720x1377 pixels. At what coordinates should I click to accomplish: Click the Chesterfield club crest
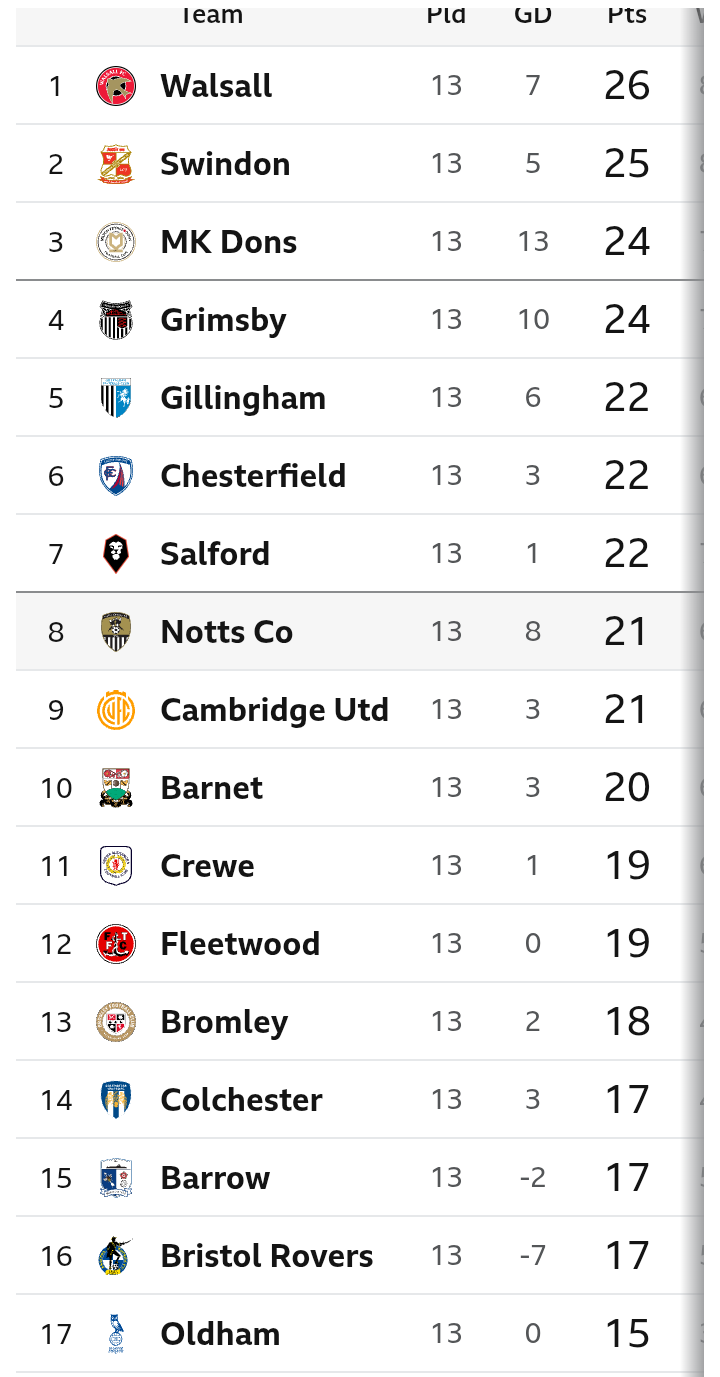[116, 476]
